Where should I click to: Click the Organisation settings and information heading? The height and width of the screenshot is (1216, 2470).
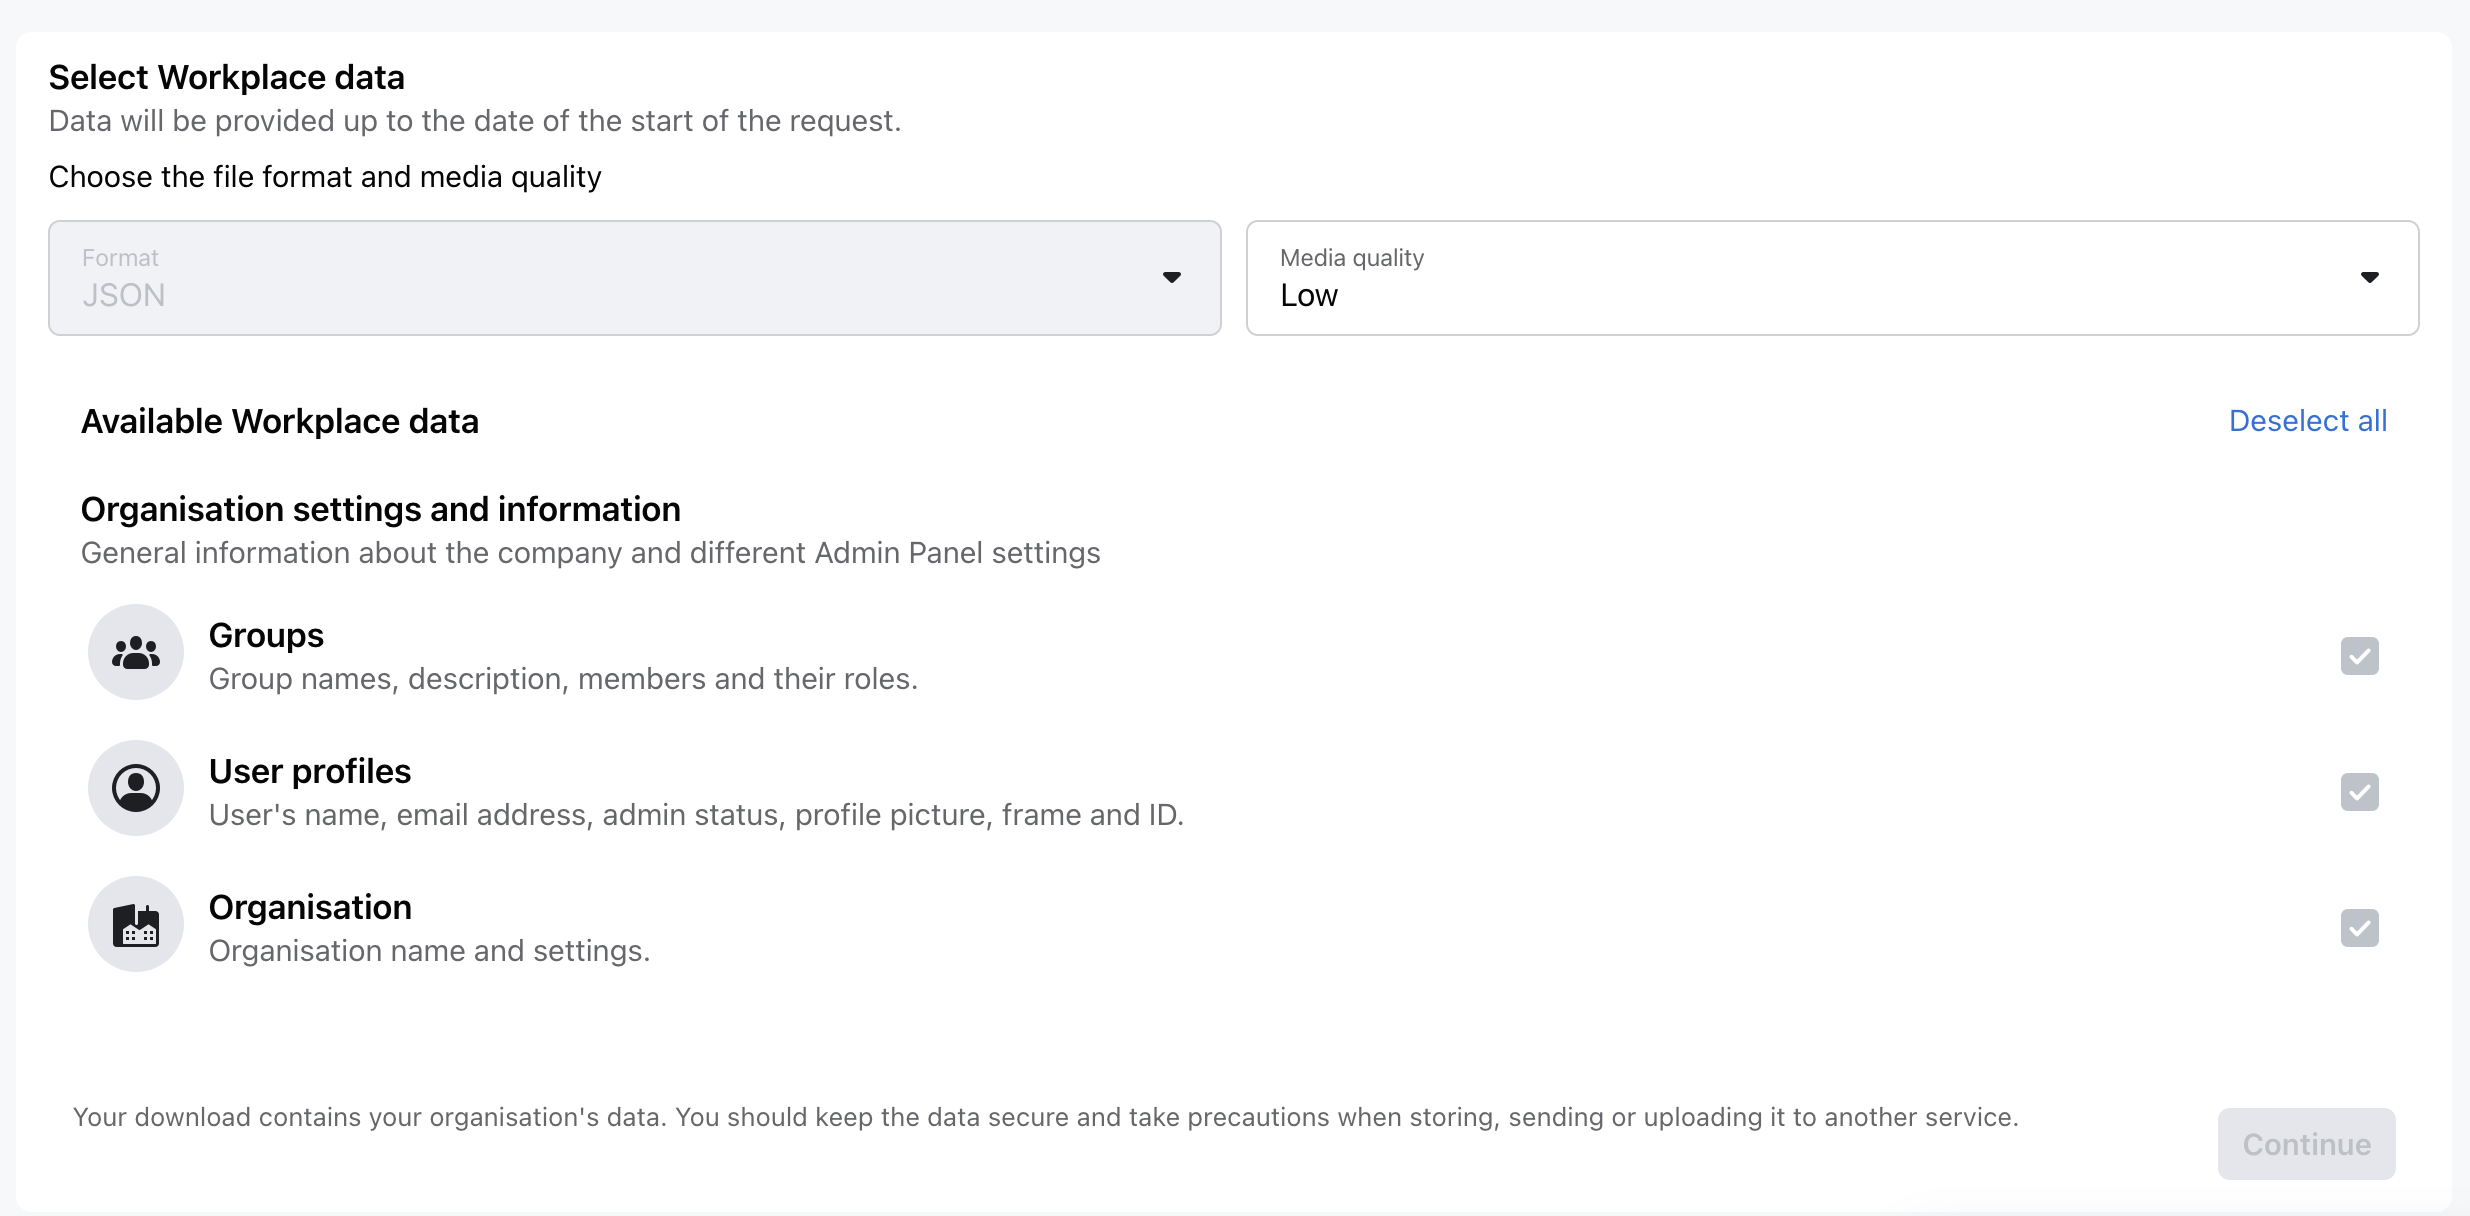pos(380,510)
